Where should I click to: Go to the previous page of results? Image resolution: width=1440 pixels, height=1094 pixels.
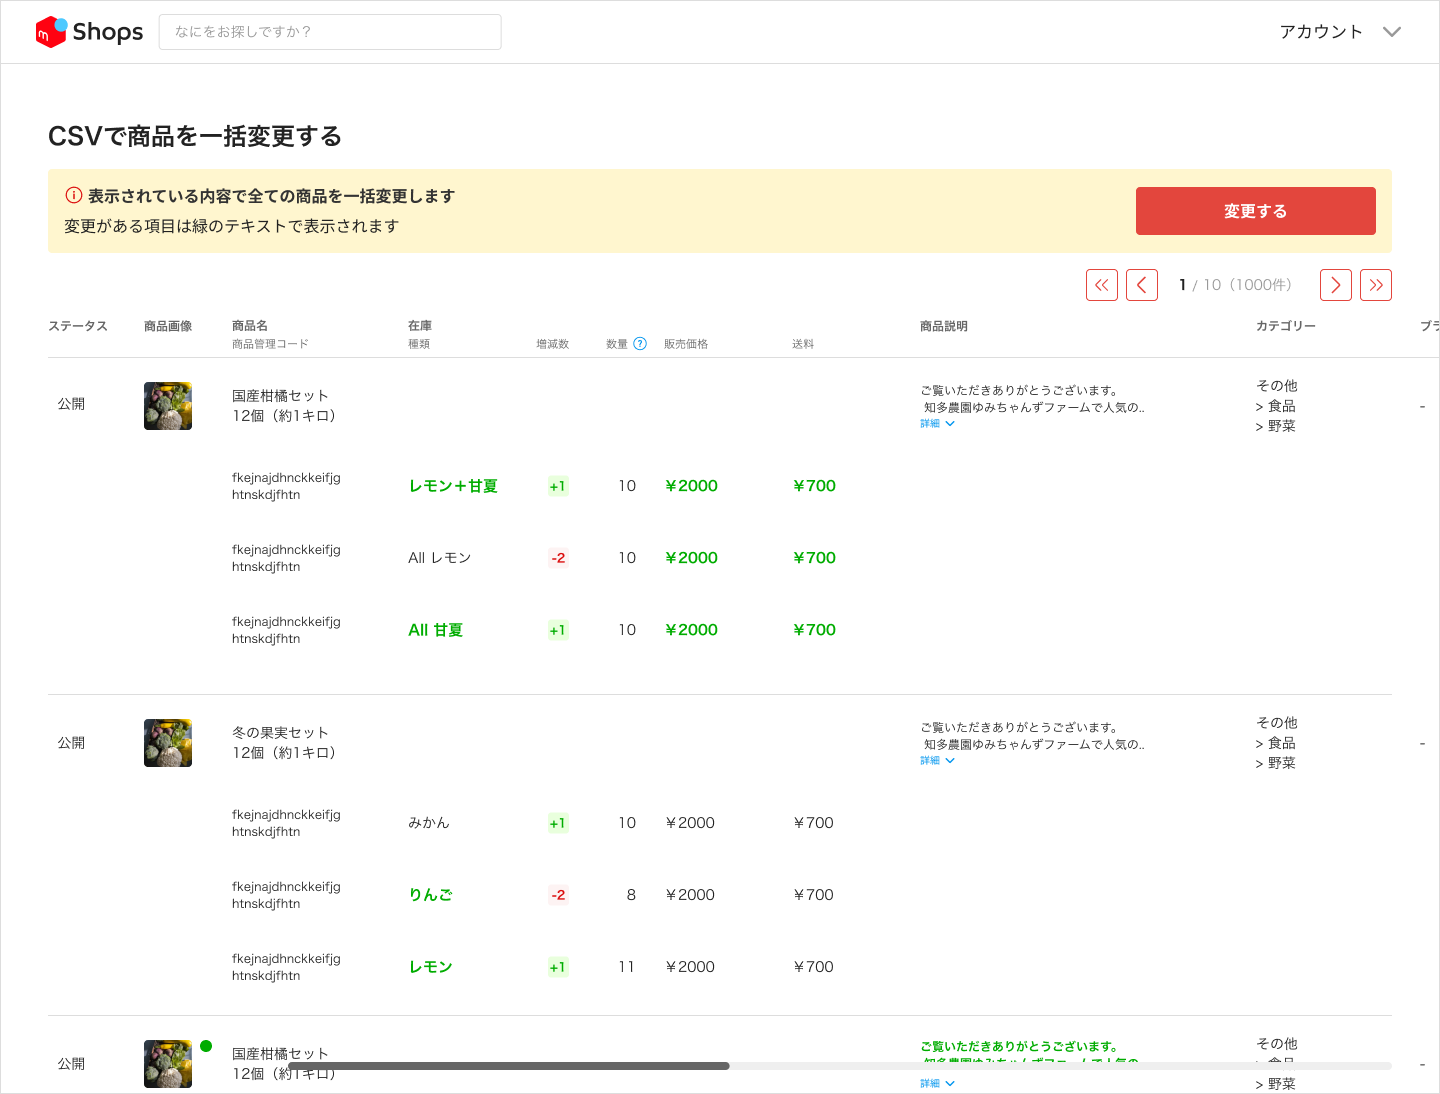tap(1141, 285)
